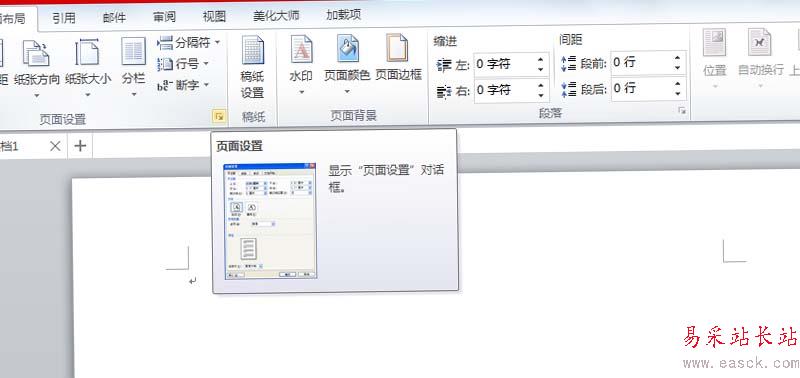Click the 位置 position icon

click(714, 42)
